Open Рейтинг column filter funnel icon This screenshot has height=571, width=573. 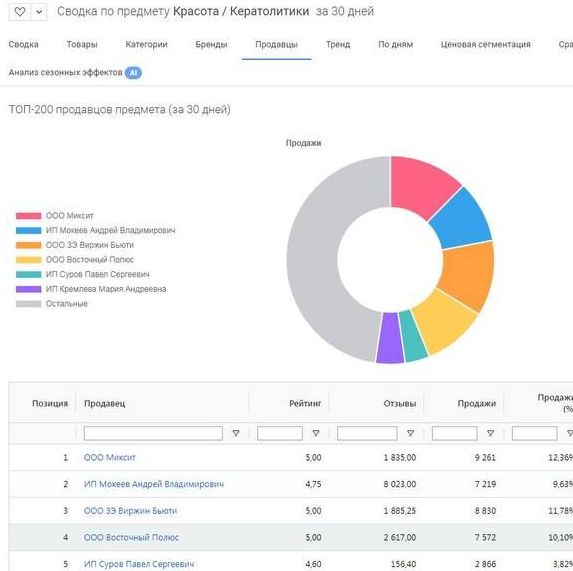316,433
